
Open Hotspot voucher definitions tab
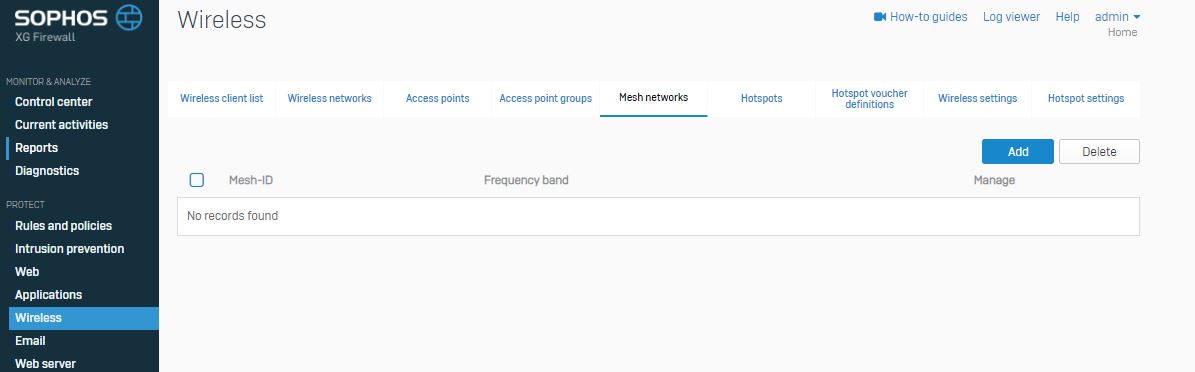coord(870,98)
